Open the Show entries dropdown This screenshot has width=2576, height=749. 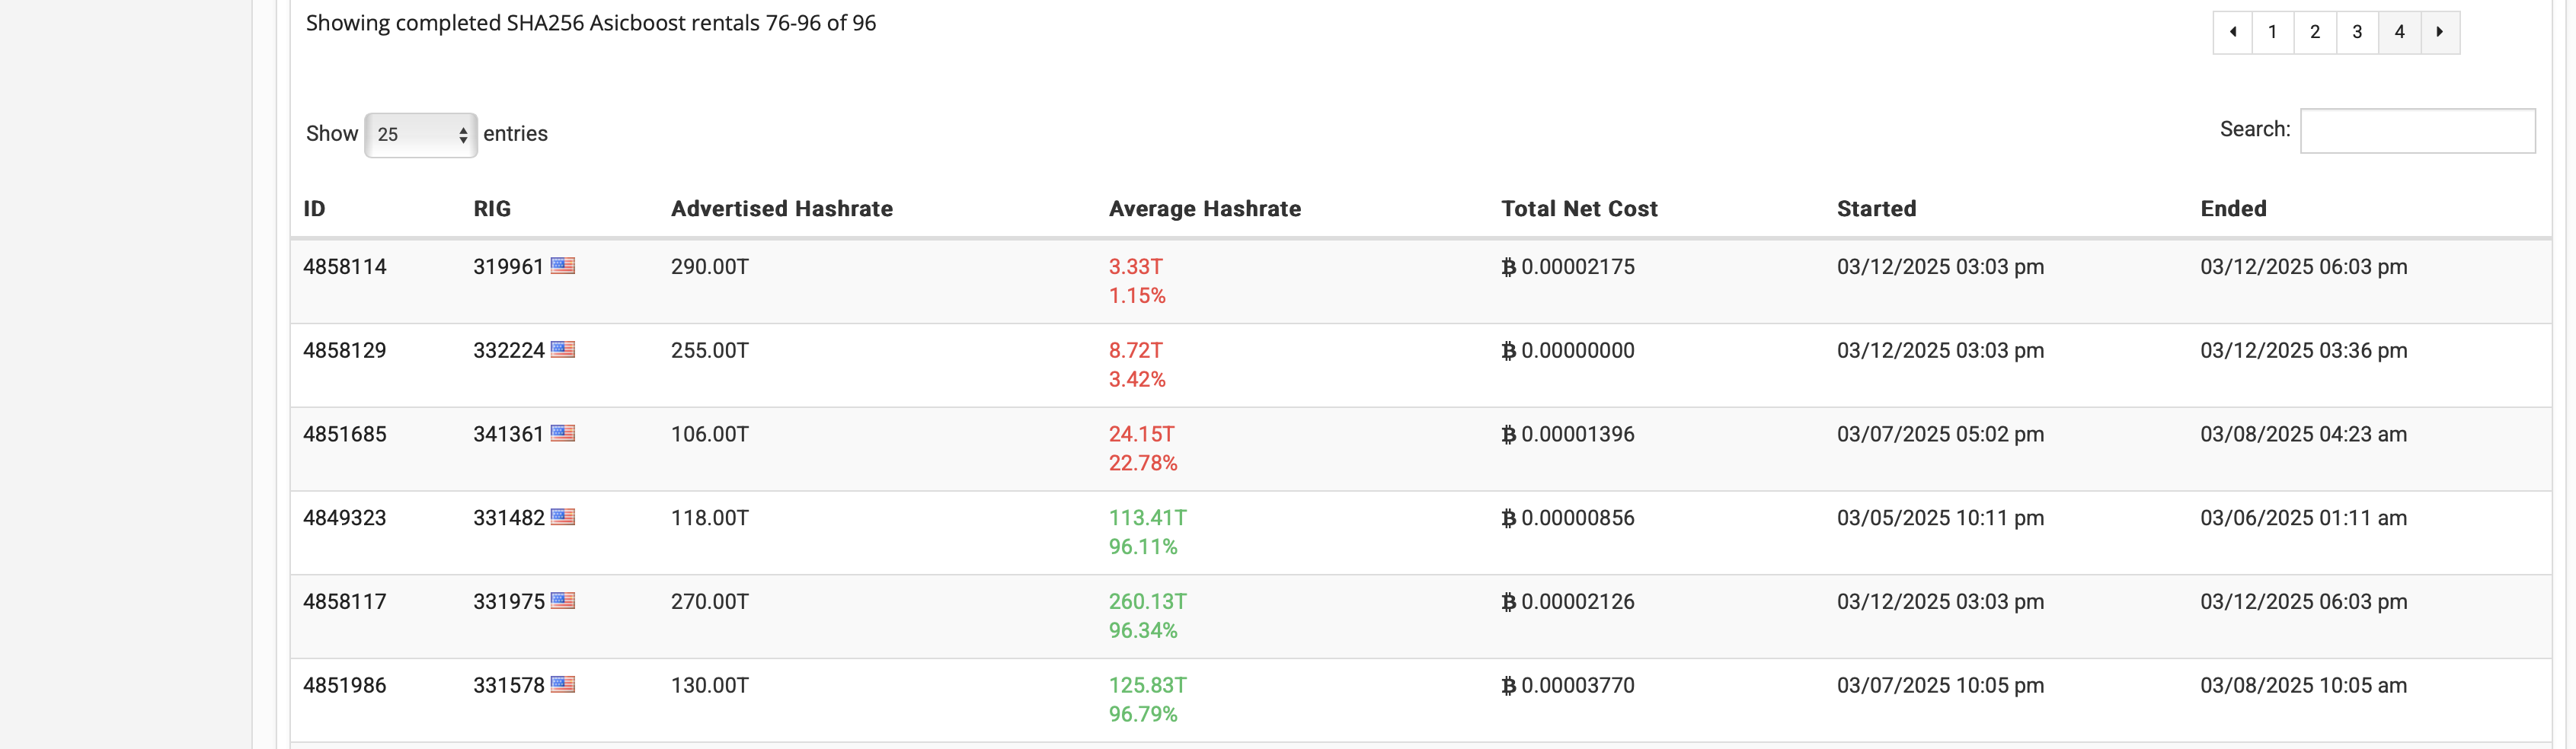click(x=420, y=134)
